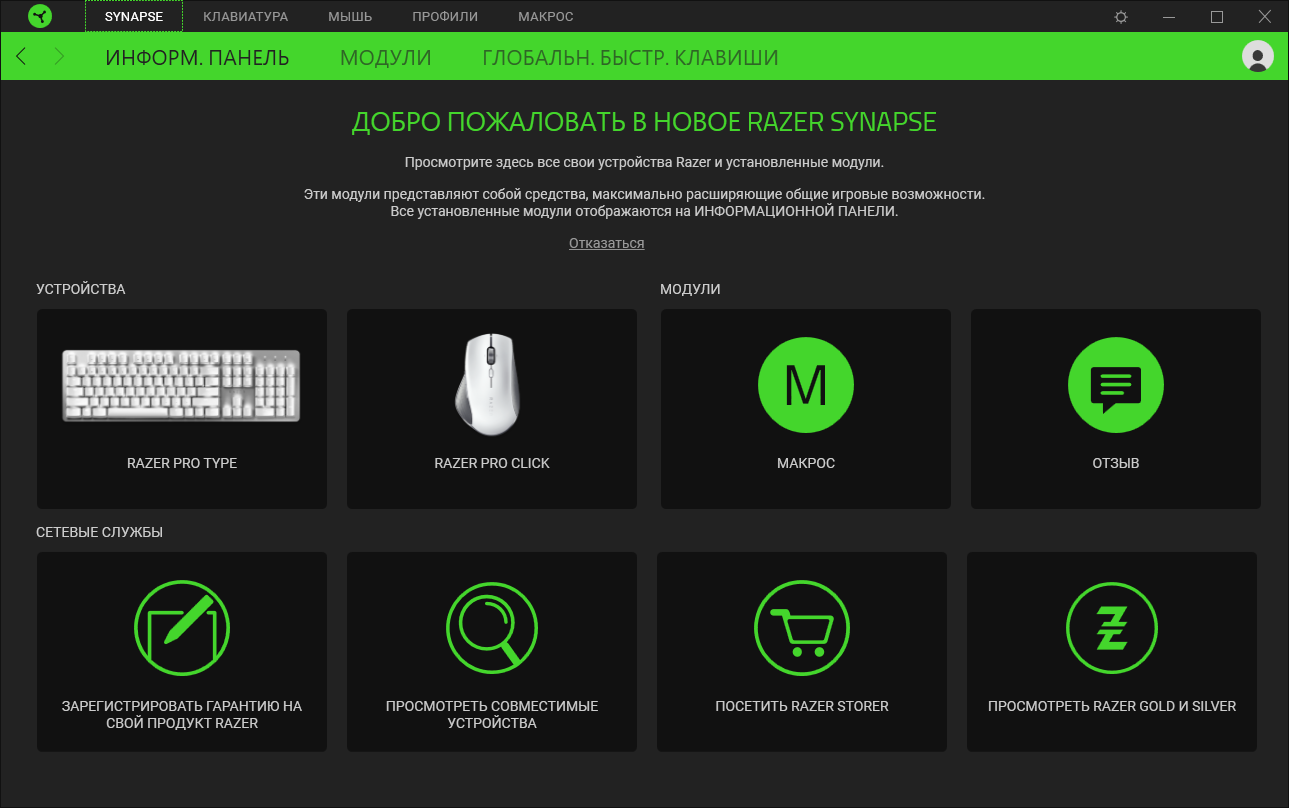Open the Отзыв feedback icon
The image size is (1289, 808).
click(x=1116, y=385)
